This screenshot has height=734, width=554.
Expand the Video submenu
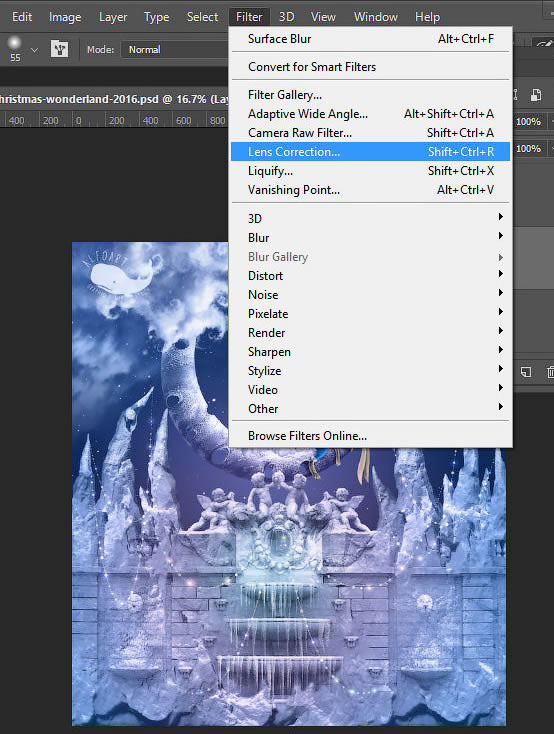click(370, 389)
